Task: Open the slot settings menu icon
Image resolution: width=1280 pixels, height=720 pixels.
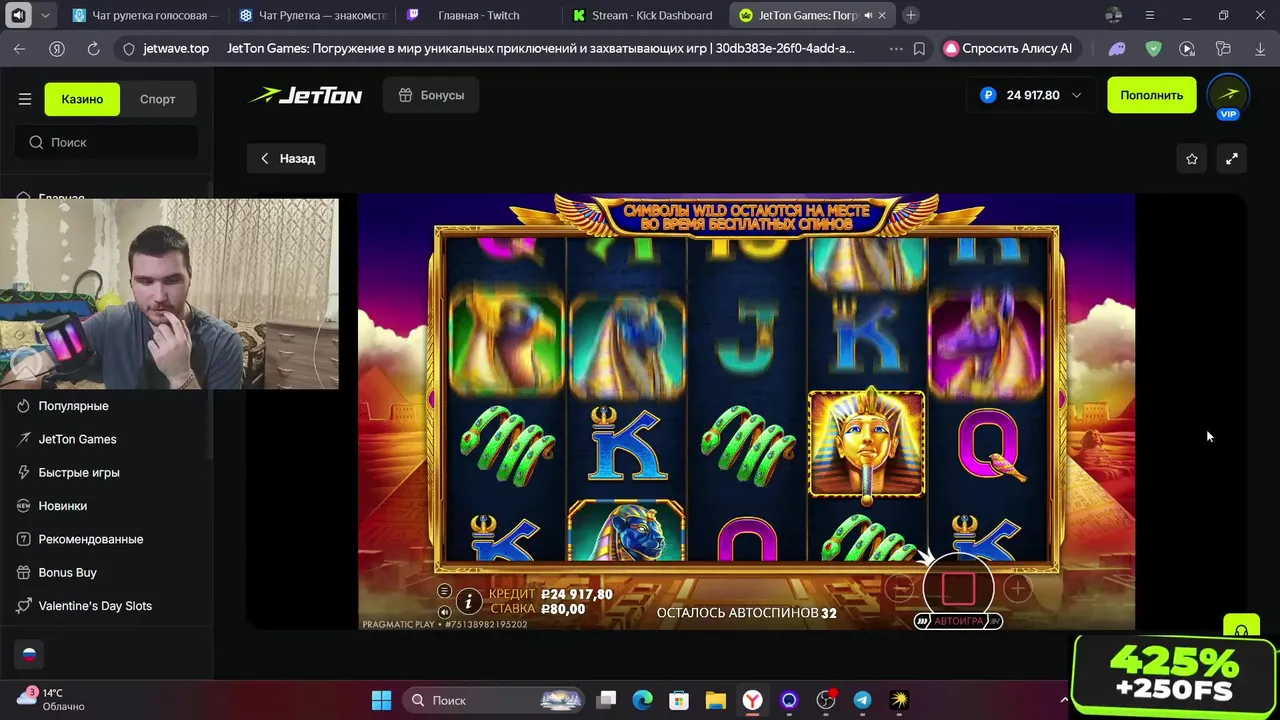Action: pyautogui.click(x=444, y=591)
